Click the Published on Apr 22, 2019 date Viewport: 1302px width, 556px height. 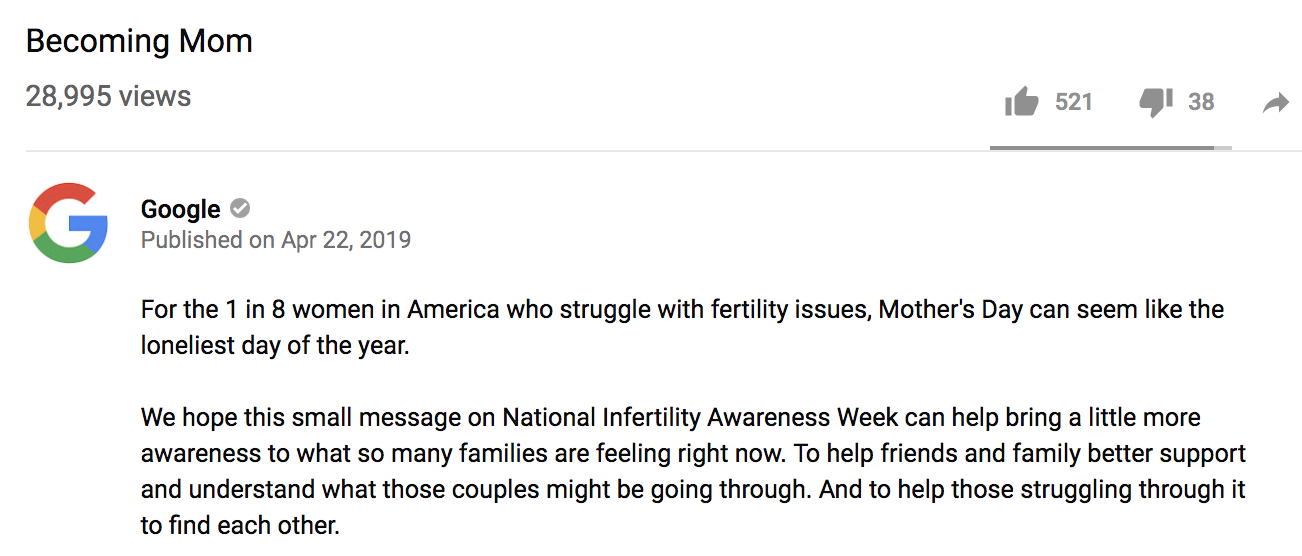coord(276,240)
